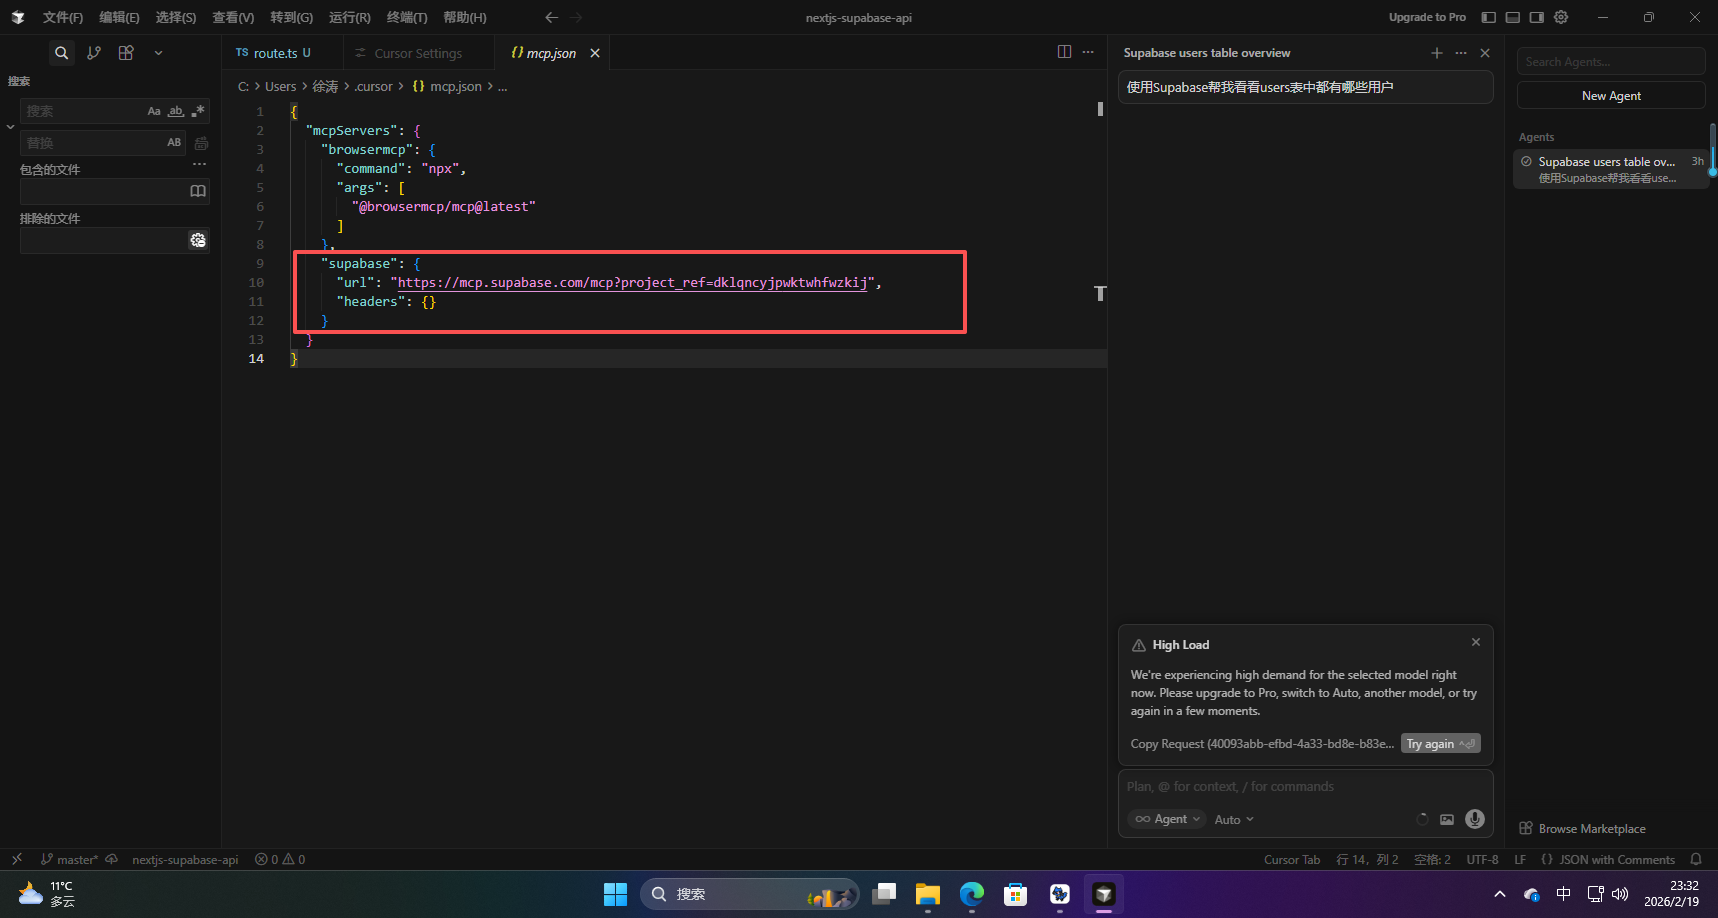The image size is (1718, 918).
Task: Open chat panel ellipsis options
Action: 1461,53
